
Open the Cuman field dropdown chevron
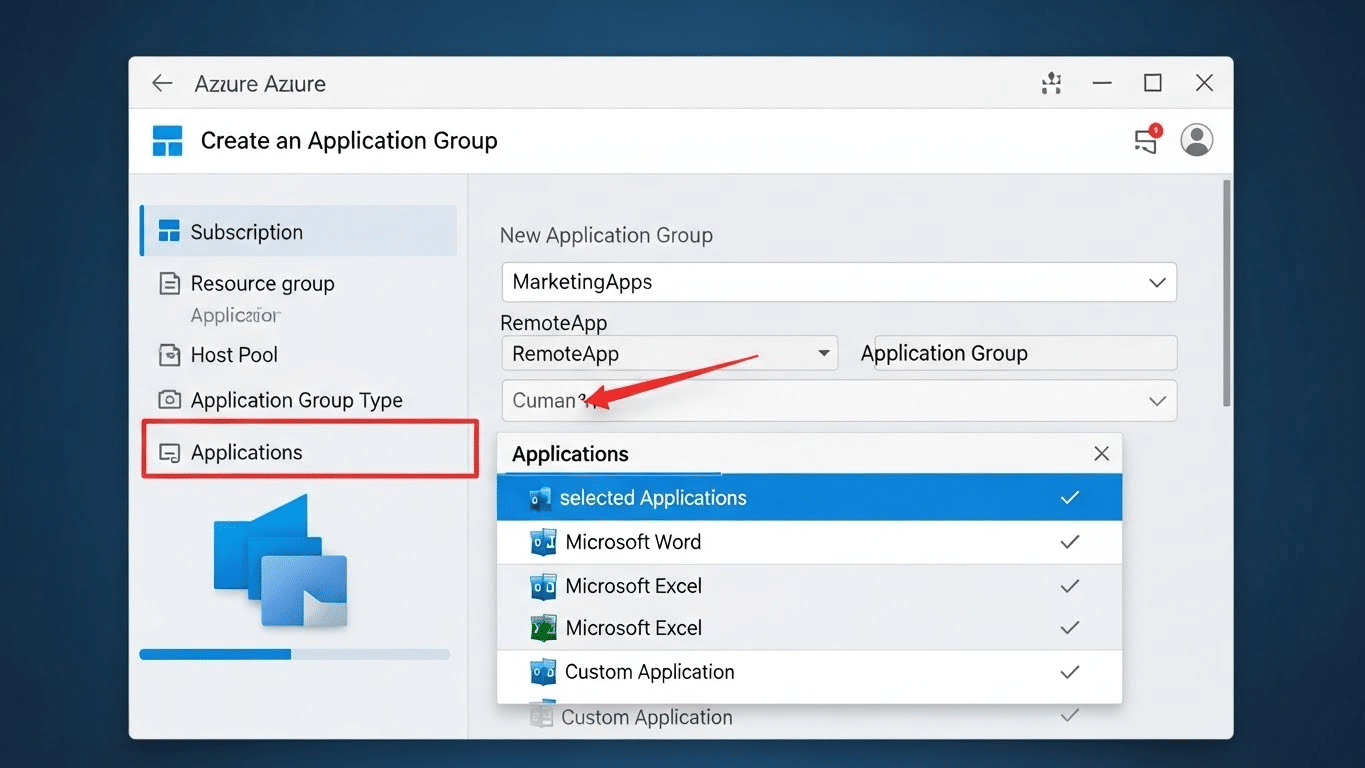point(1157,400)
